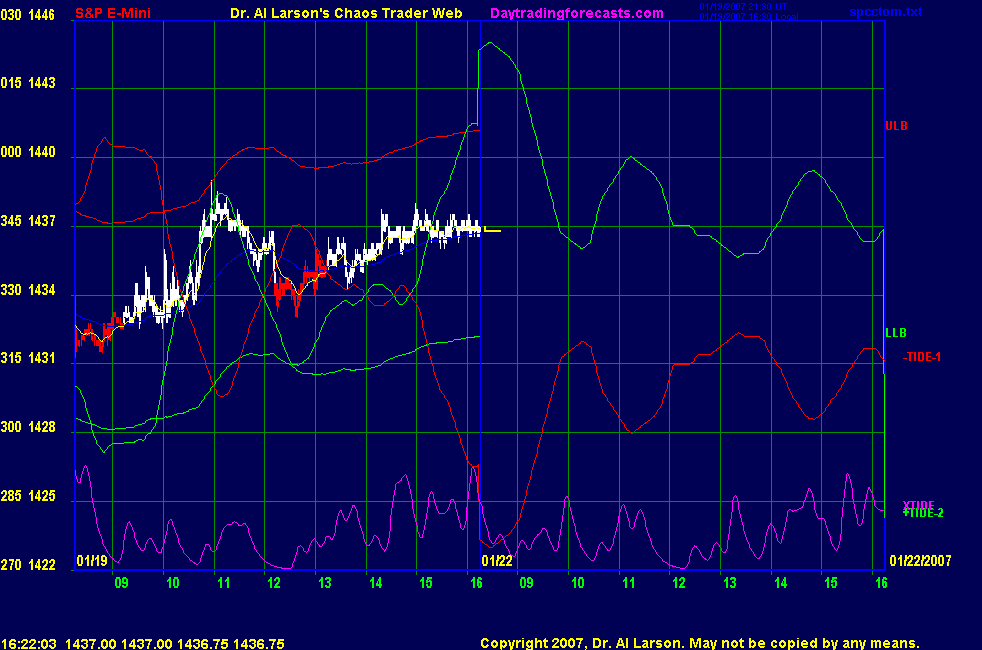Click the 1422 price label at bottom
Image resolution: width=982 pixels, height=650 pixels.
coord(41,565)
